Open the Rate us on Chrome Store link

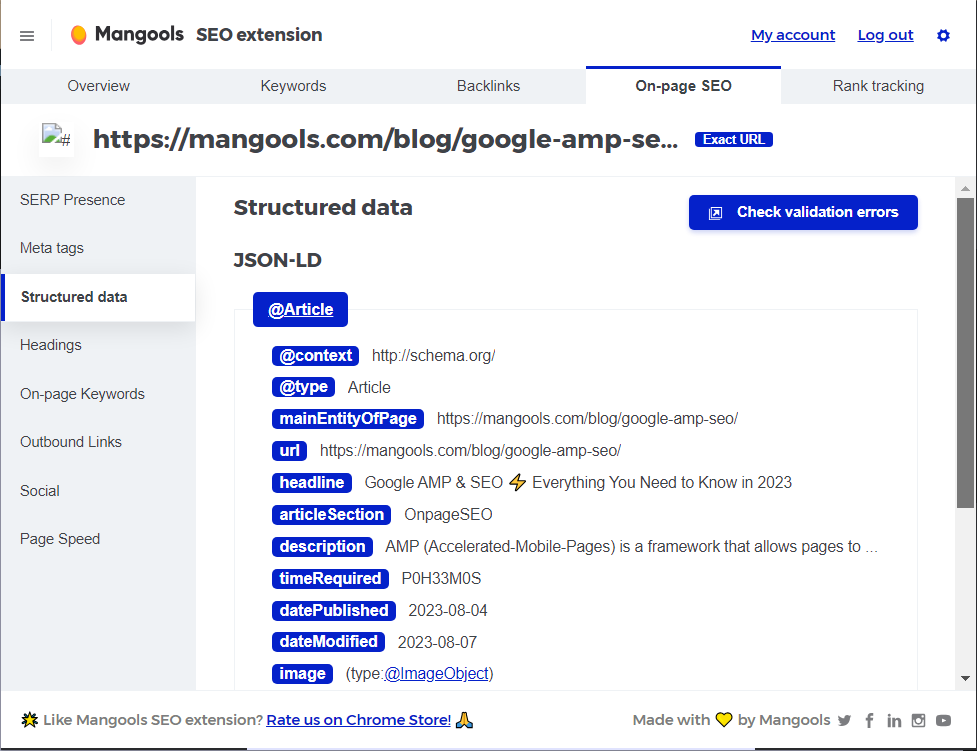click(357, 720)
